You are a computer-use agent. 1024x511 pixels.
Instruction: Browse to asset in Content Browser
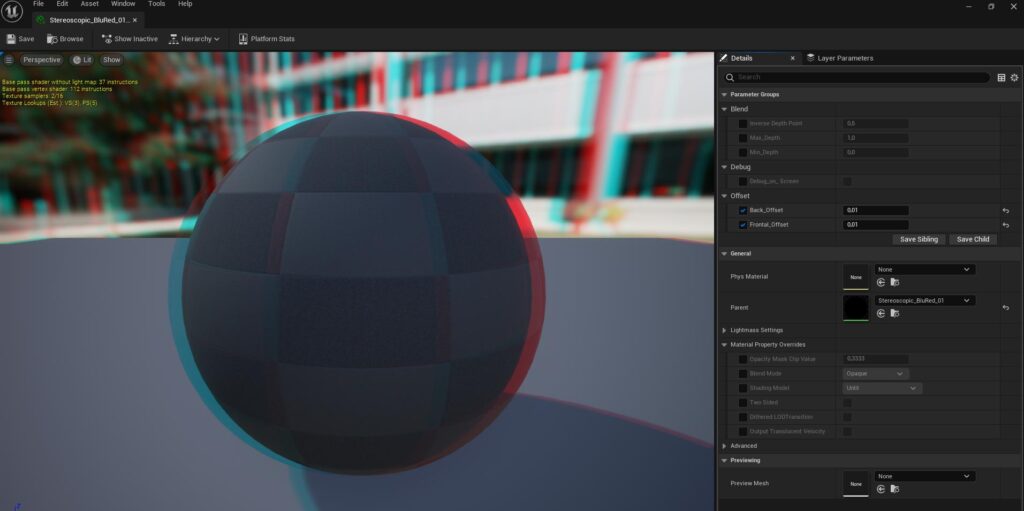pyautogui.click(x=65, y=39)
